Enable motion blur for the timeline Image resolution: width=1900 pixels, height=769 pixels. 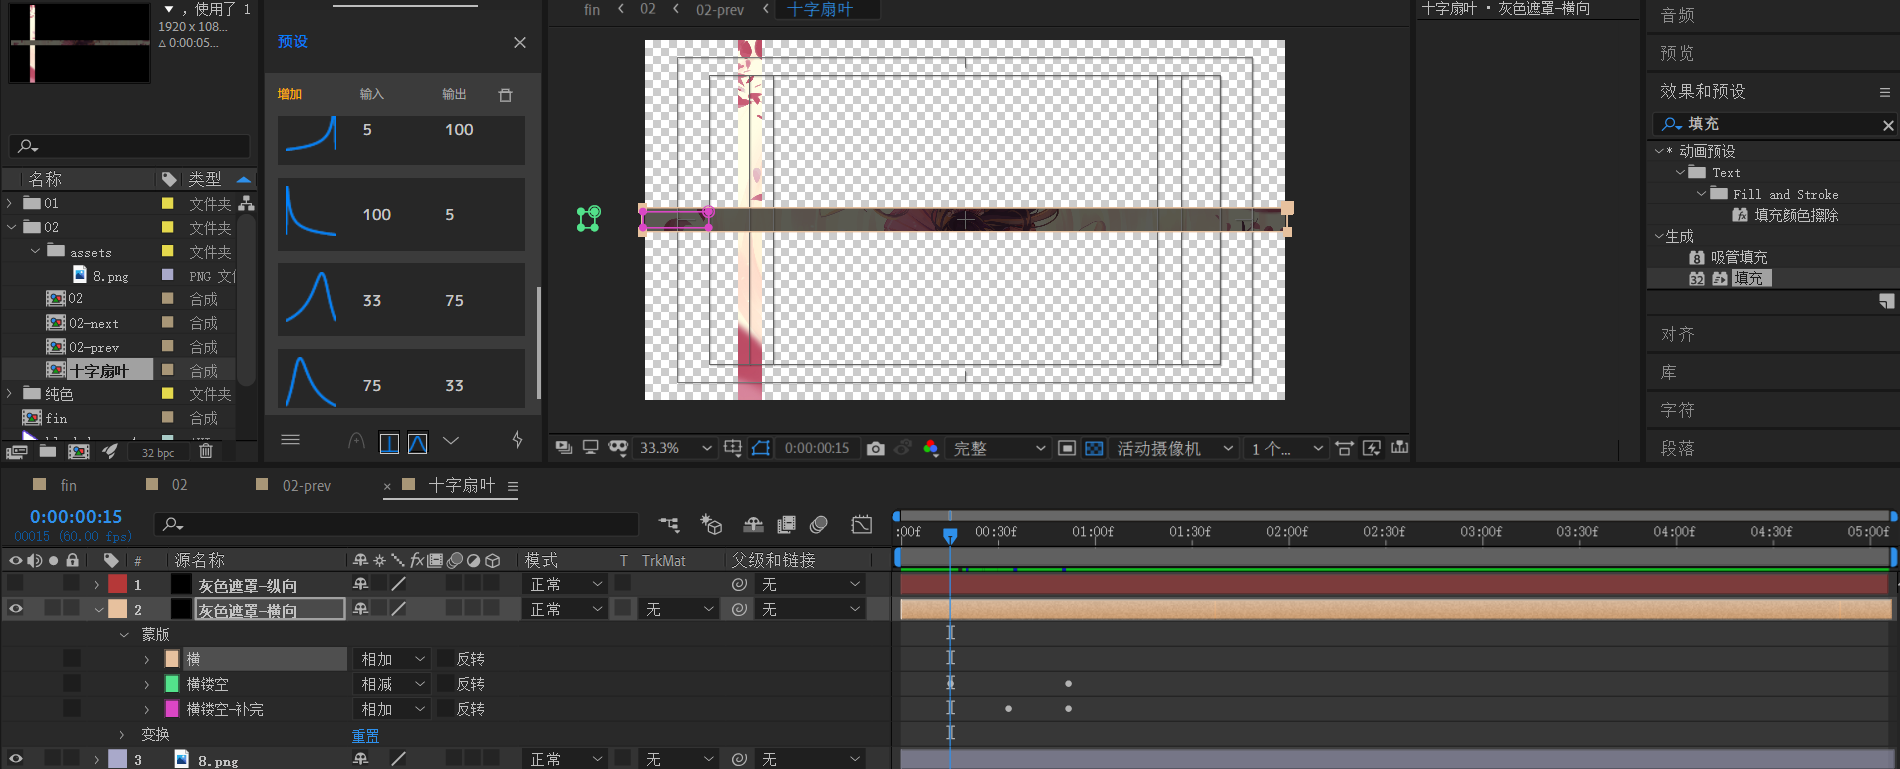click(819, 524)
